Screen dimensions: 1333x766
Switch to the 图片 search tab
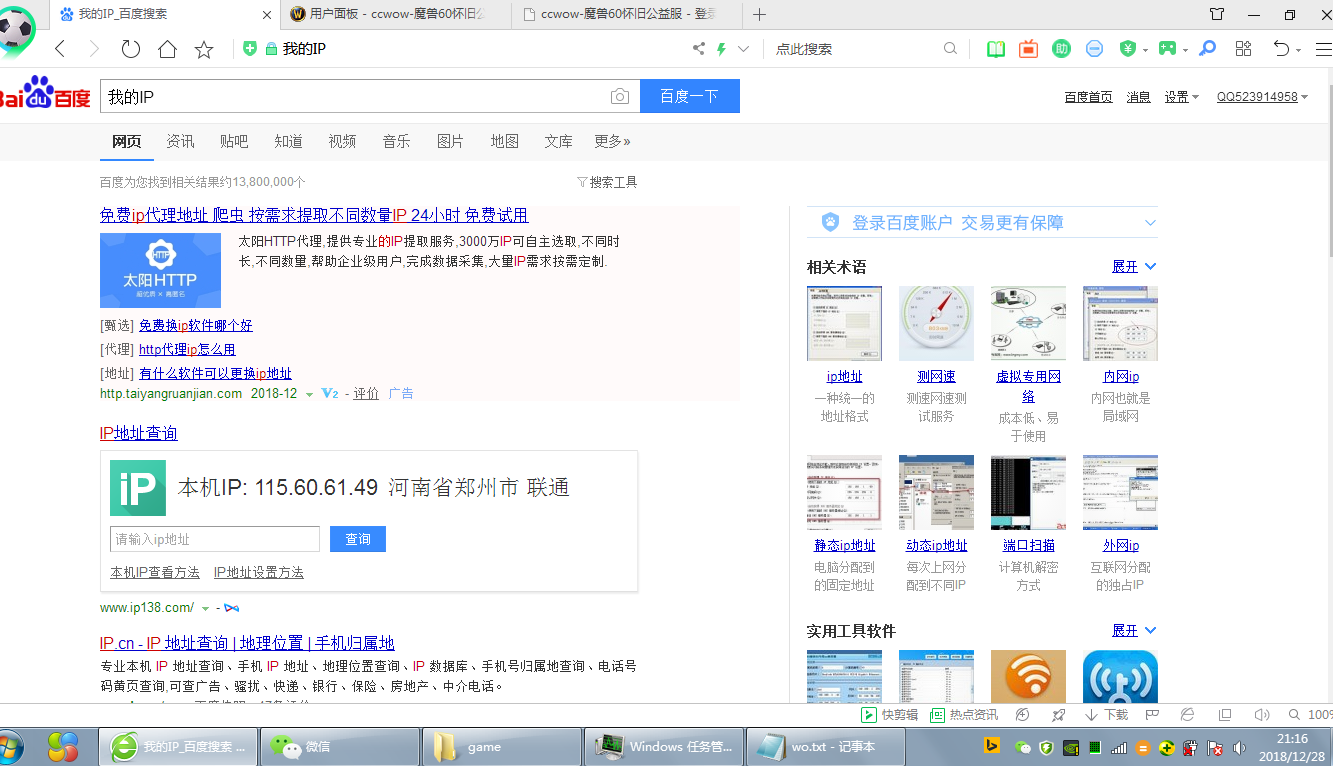tap(450, 141)
